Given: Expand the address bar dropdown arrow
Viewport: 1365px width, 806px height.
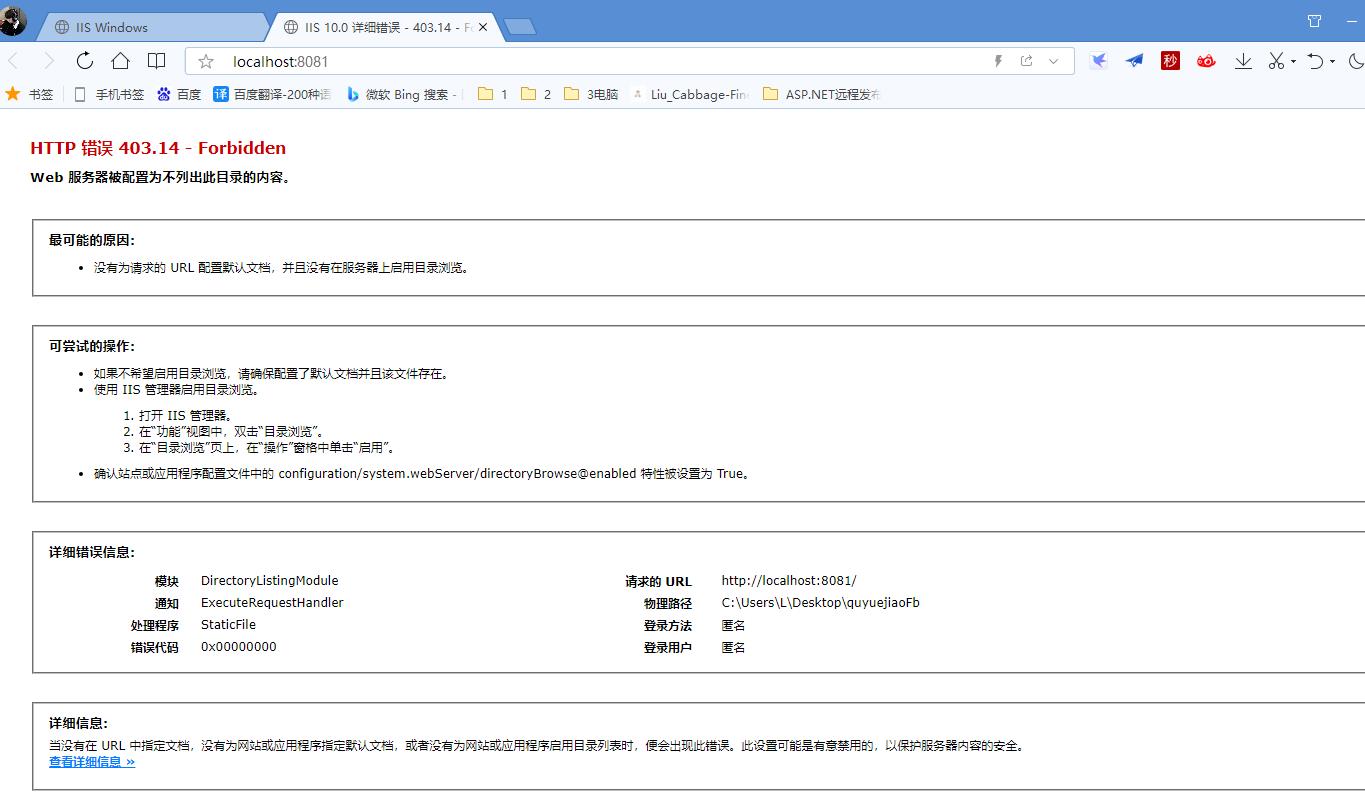Looking at the screenshot, I should 1053,61.
